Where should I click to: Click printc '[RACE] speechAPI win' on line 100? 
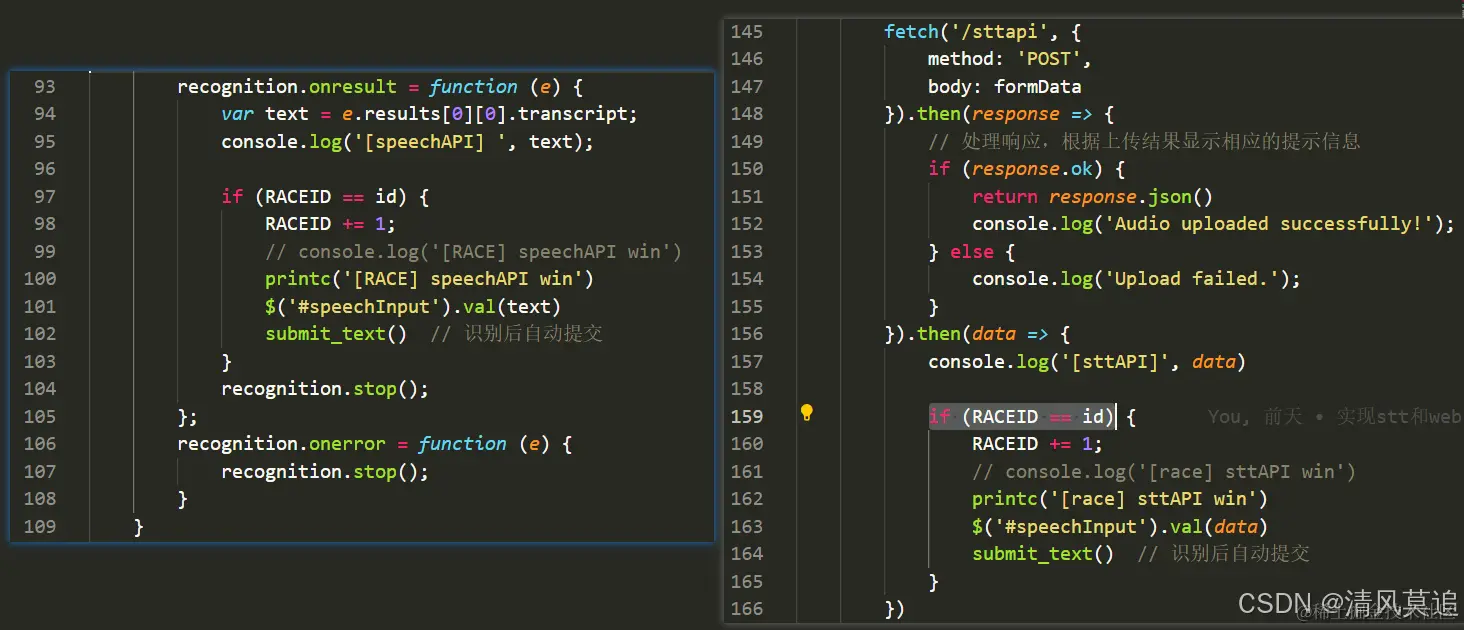coord(430,279)
